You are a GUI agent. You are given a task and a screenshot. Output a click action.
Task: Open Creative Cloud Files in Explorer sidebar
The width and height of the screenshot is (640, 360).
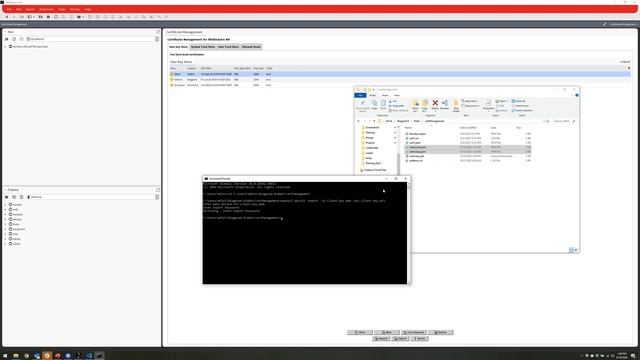[x=373, y=170]
